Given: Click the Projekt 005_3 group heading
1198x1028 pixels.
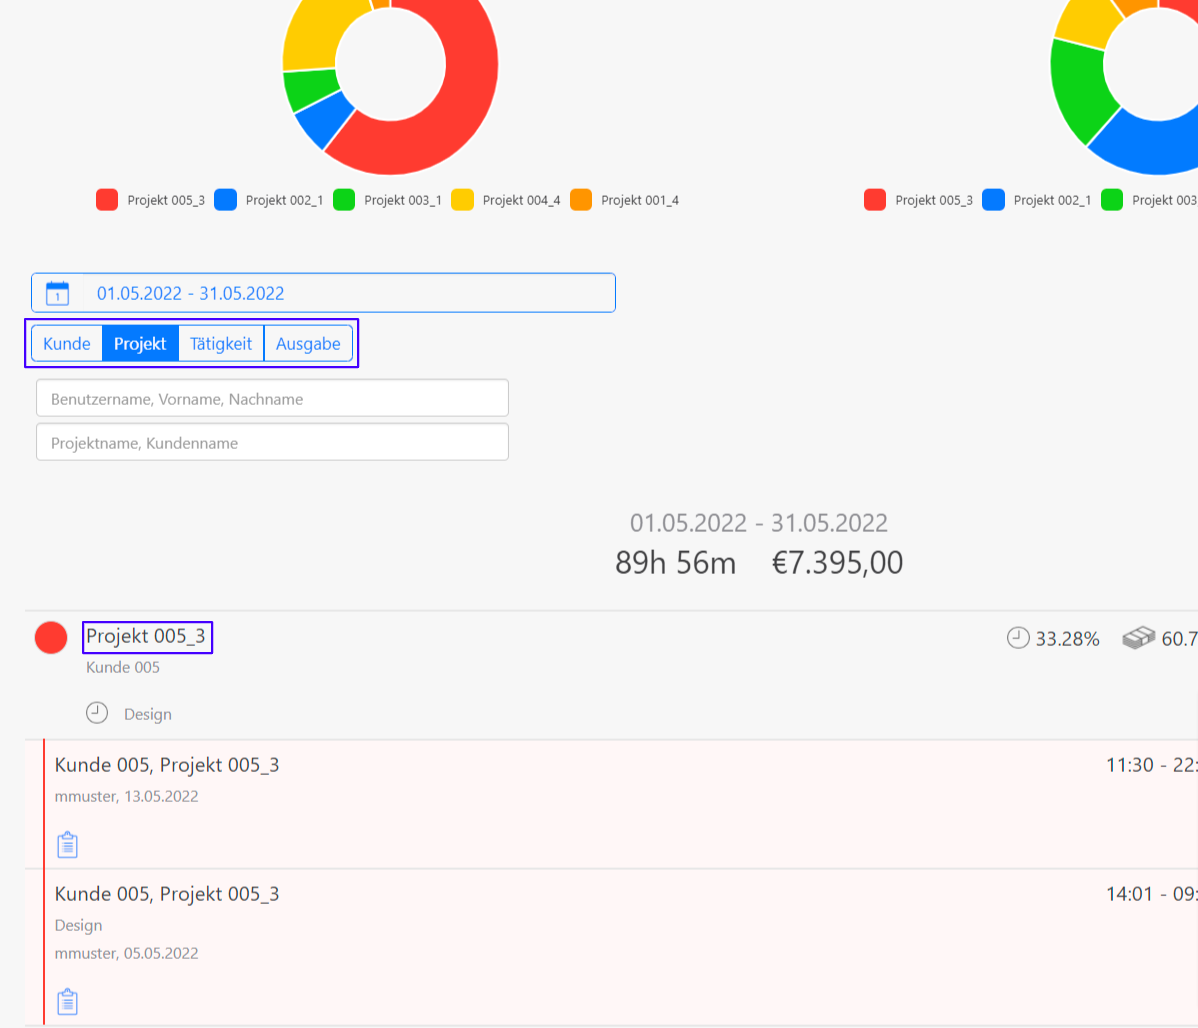Looking at the screenshot, I should click(146, 636).
